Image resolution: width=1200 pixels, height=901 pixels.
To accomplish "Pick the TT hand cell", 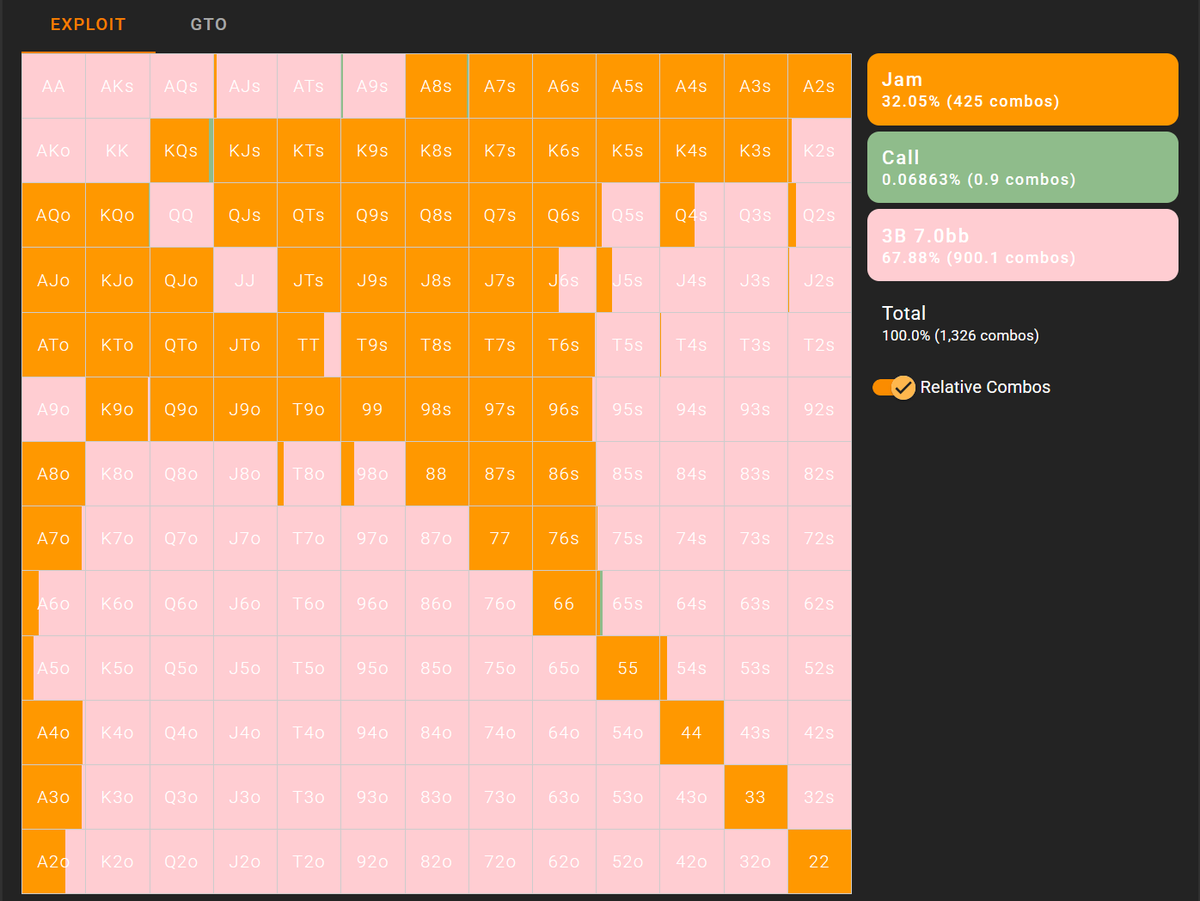I will [309, 345].
